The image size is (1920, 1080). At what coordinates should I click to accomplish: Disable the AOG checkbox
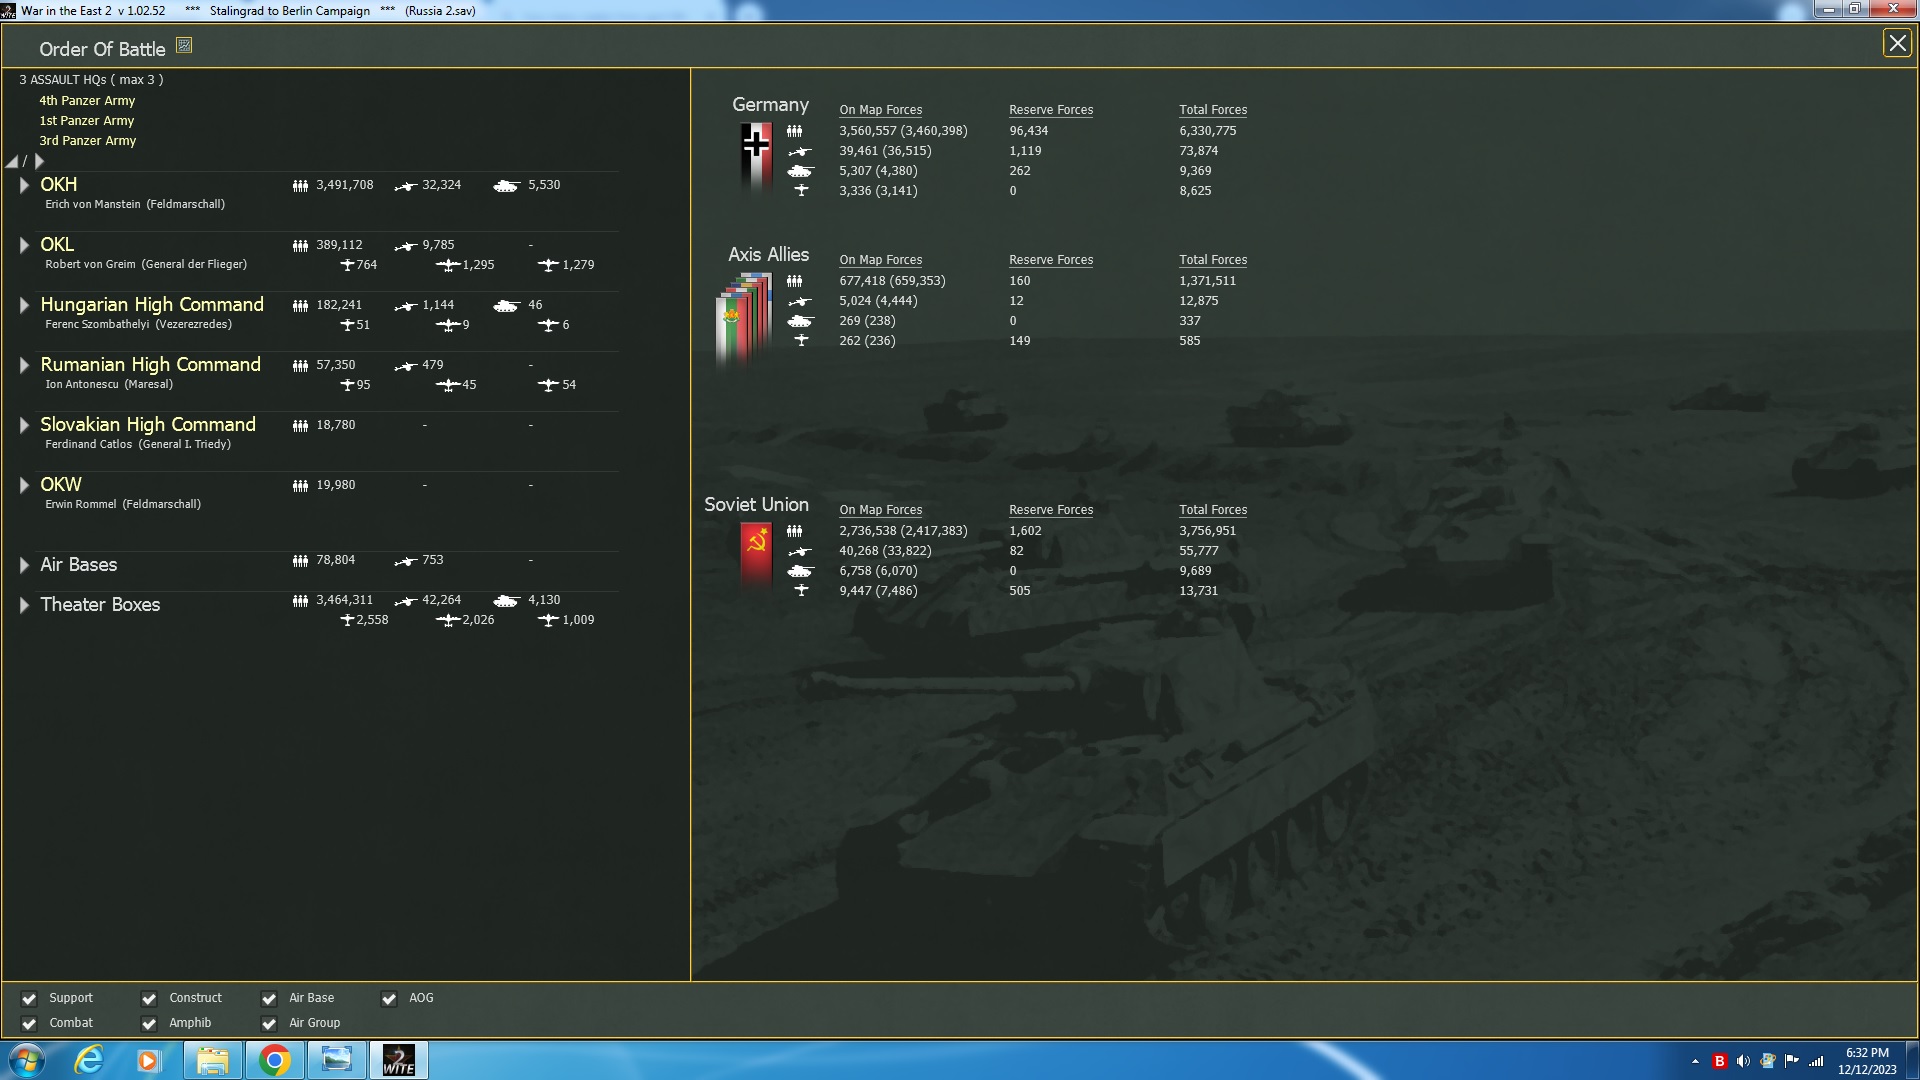(389, 998)
